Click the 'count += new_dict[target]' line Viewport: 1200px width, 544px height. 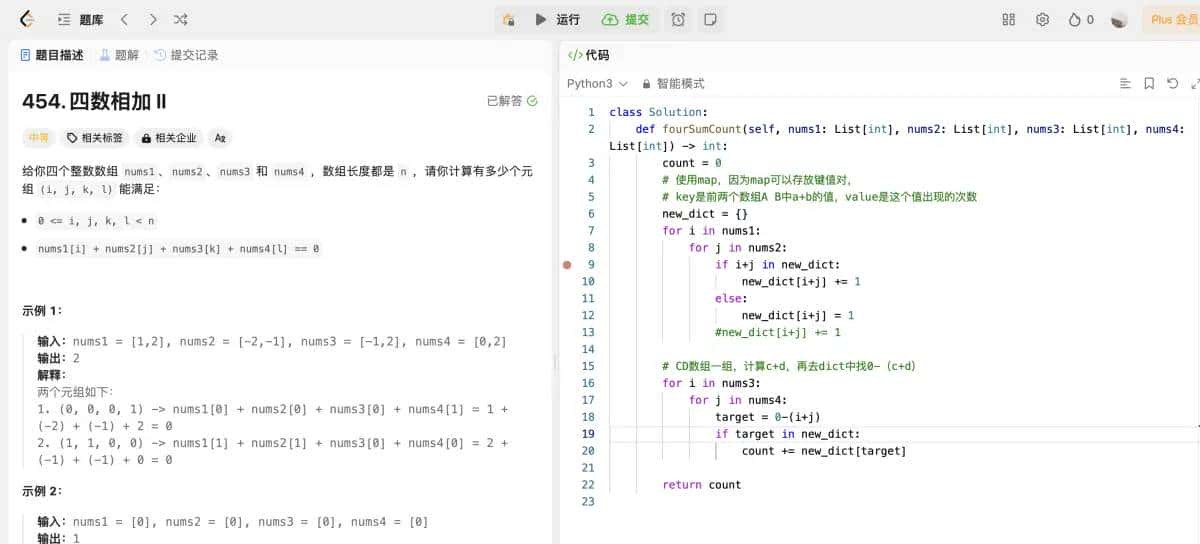[824, 451]
